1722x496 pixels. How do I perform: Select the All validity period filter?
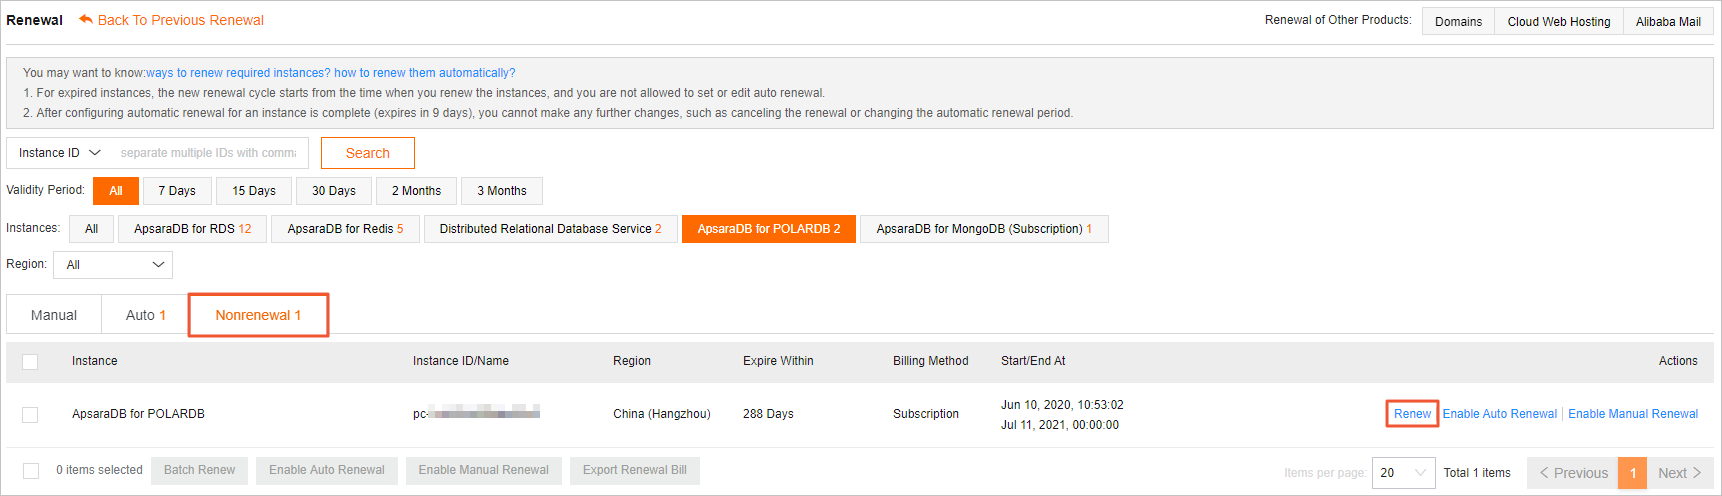click(x=116, y=191)
